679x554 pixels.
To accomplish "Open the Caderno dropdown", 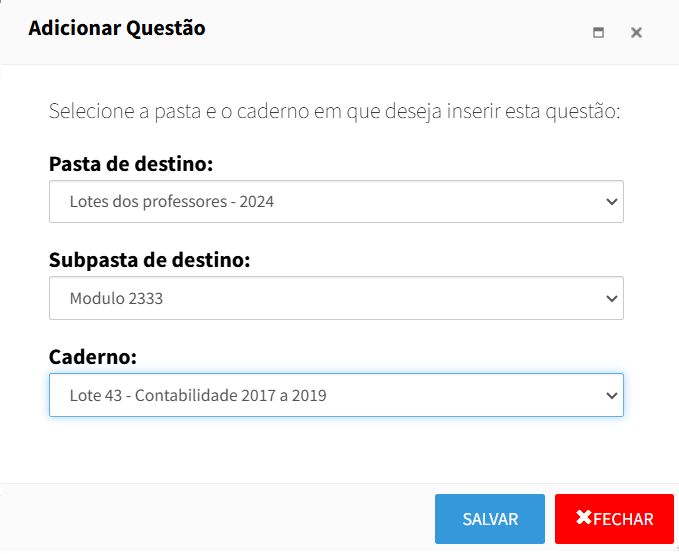I will point(336,395).
